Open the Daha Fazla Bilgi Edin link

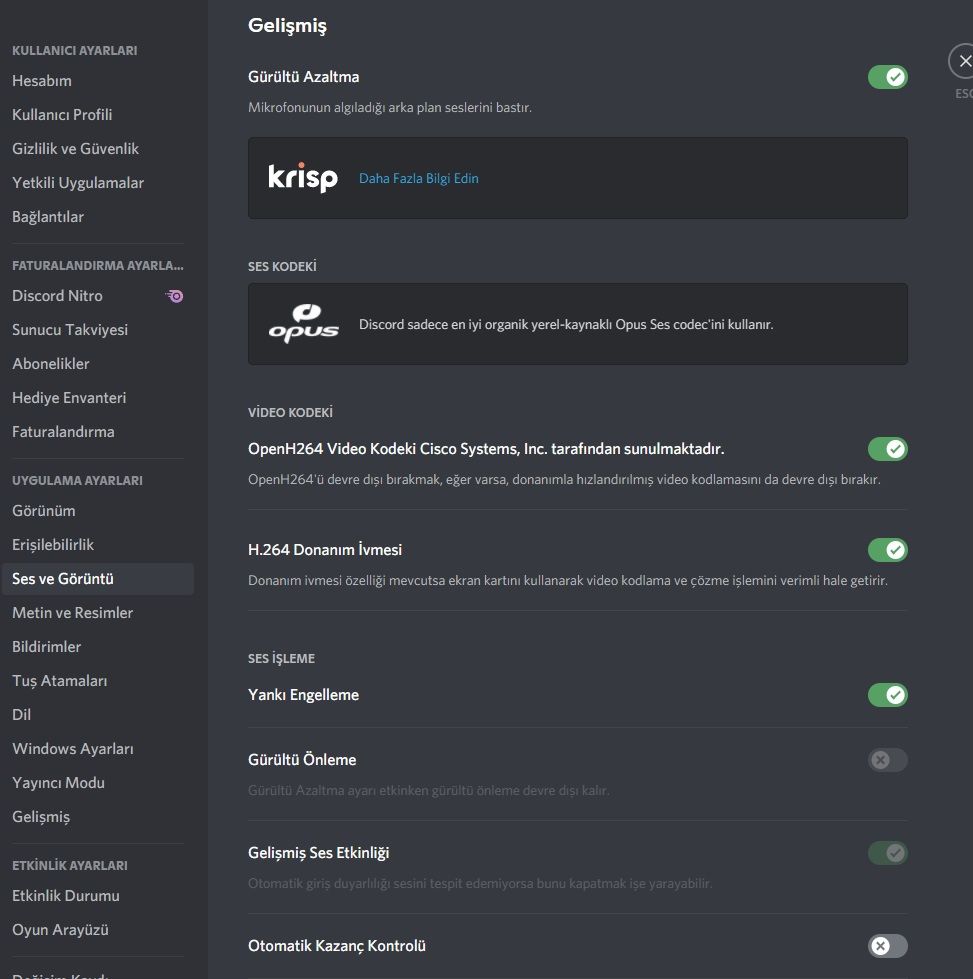tap(419, 179)
